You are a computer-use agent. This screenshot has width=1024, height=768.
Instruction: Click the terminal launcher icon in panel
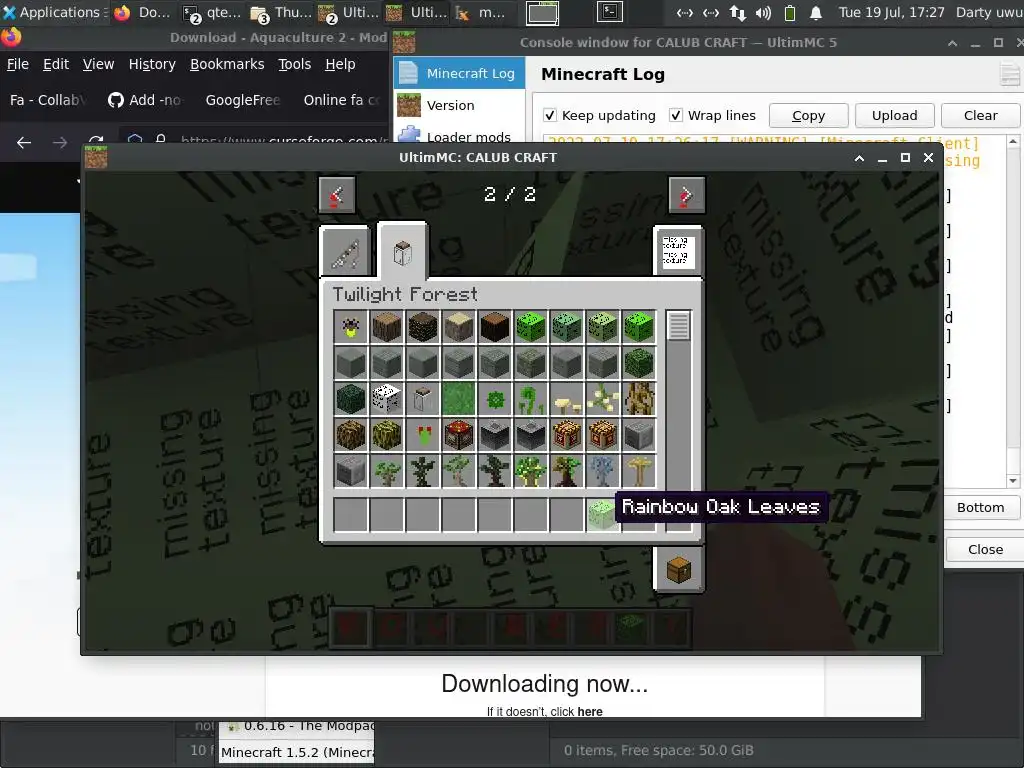609,12
